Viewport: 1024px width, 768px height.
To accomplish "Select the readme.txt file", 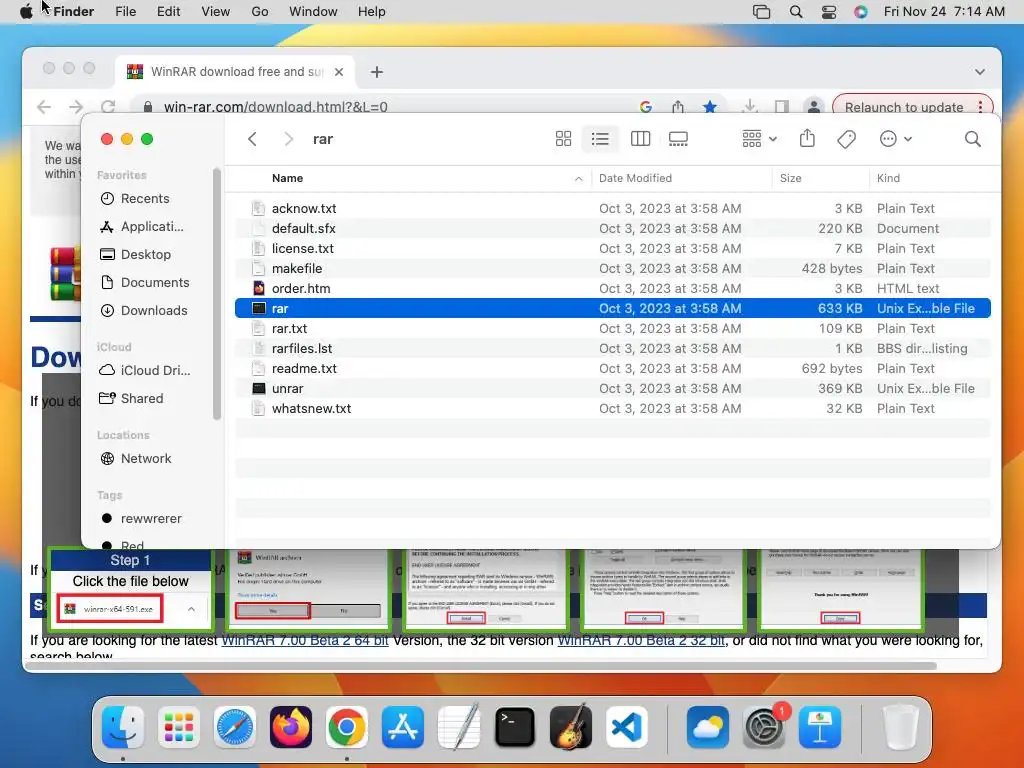I will tap(613, 368).
